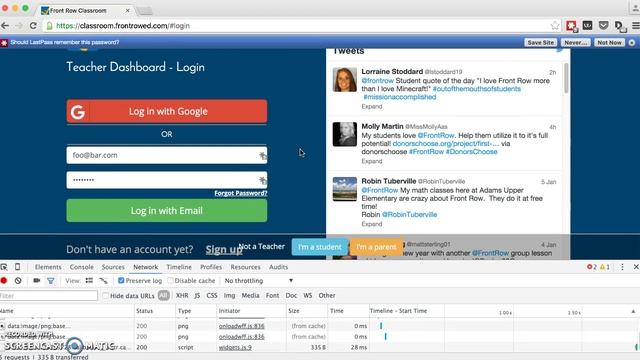
Task: Dismiss the LastPass notification bar
Action: pyautogui.click(x=631, y=42)
